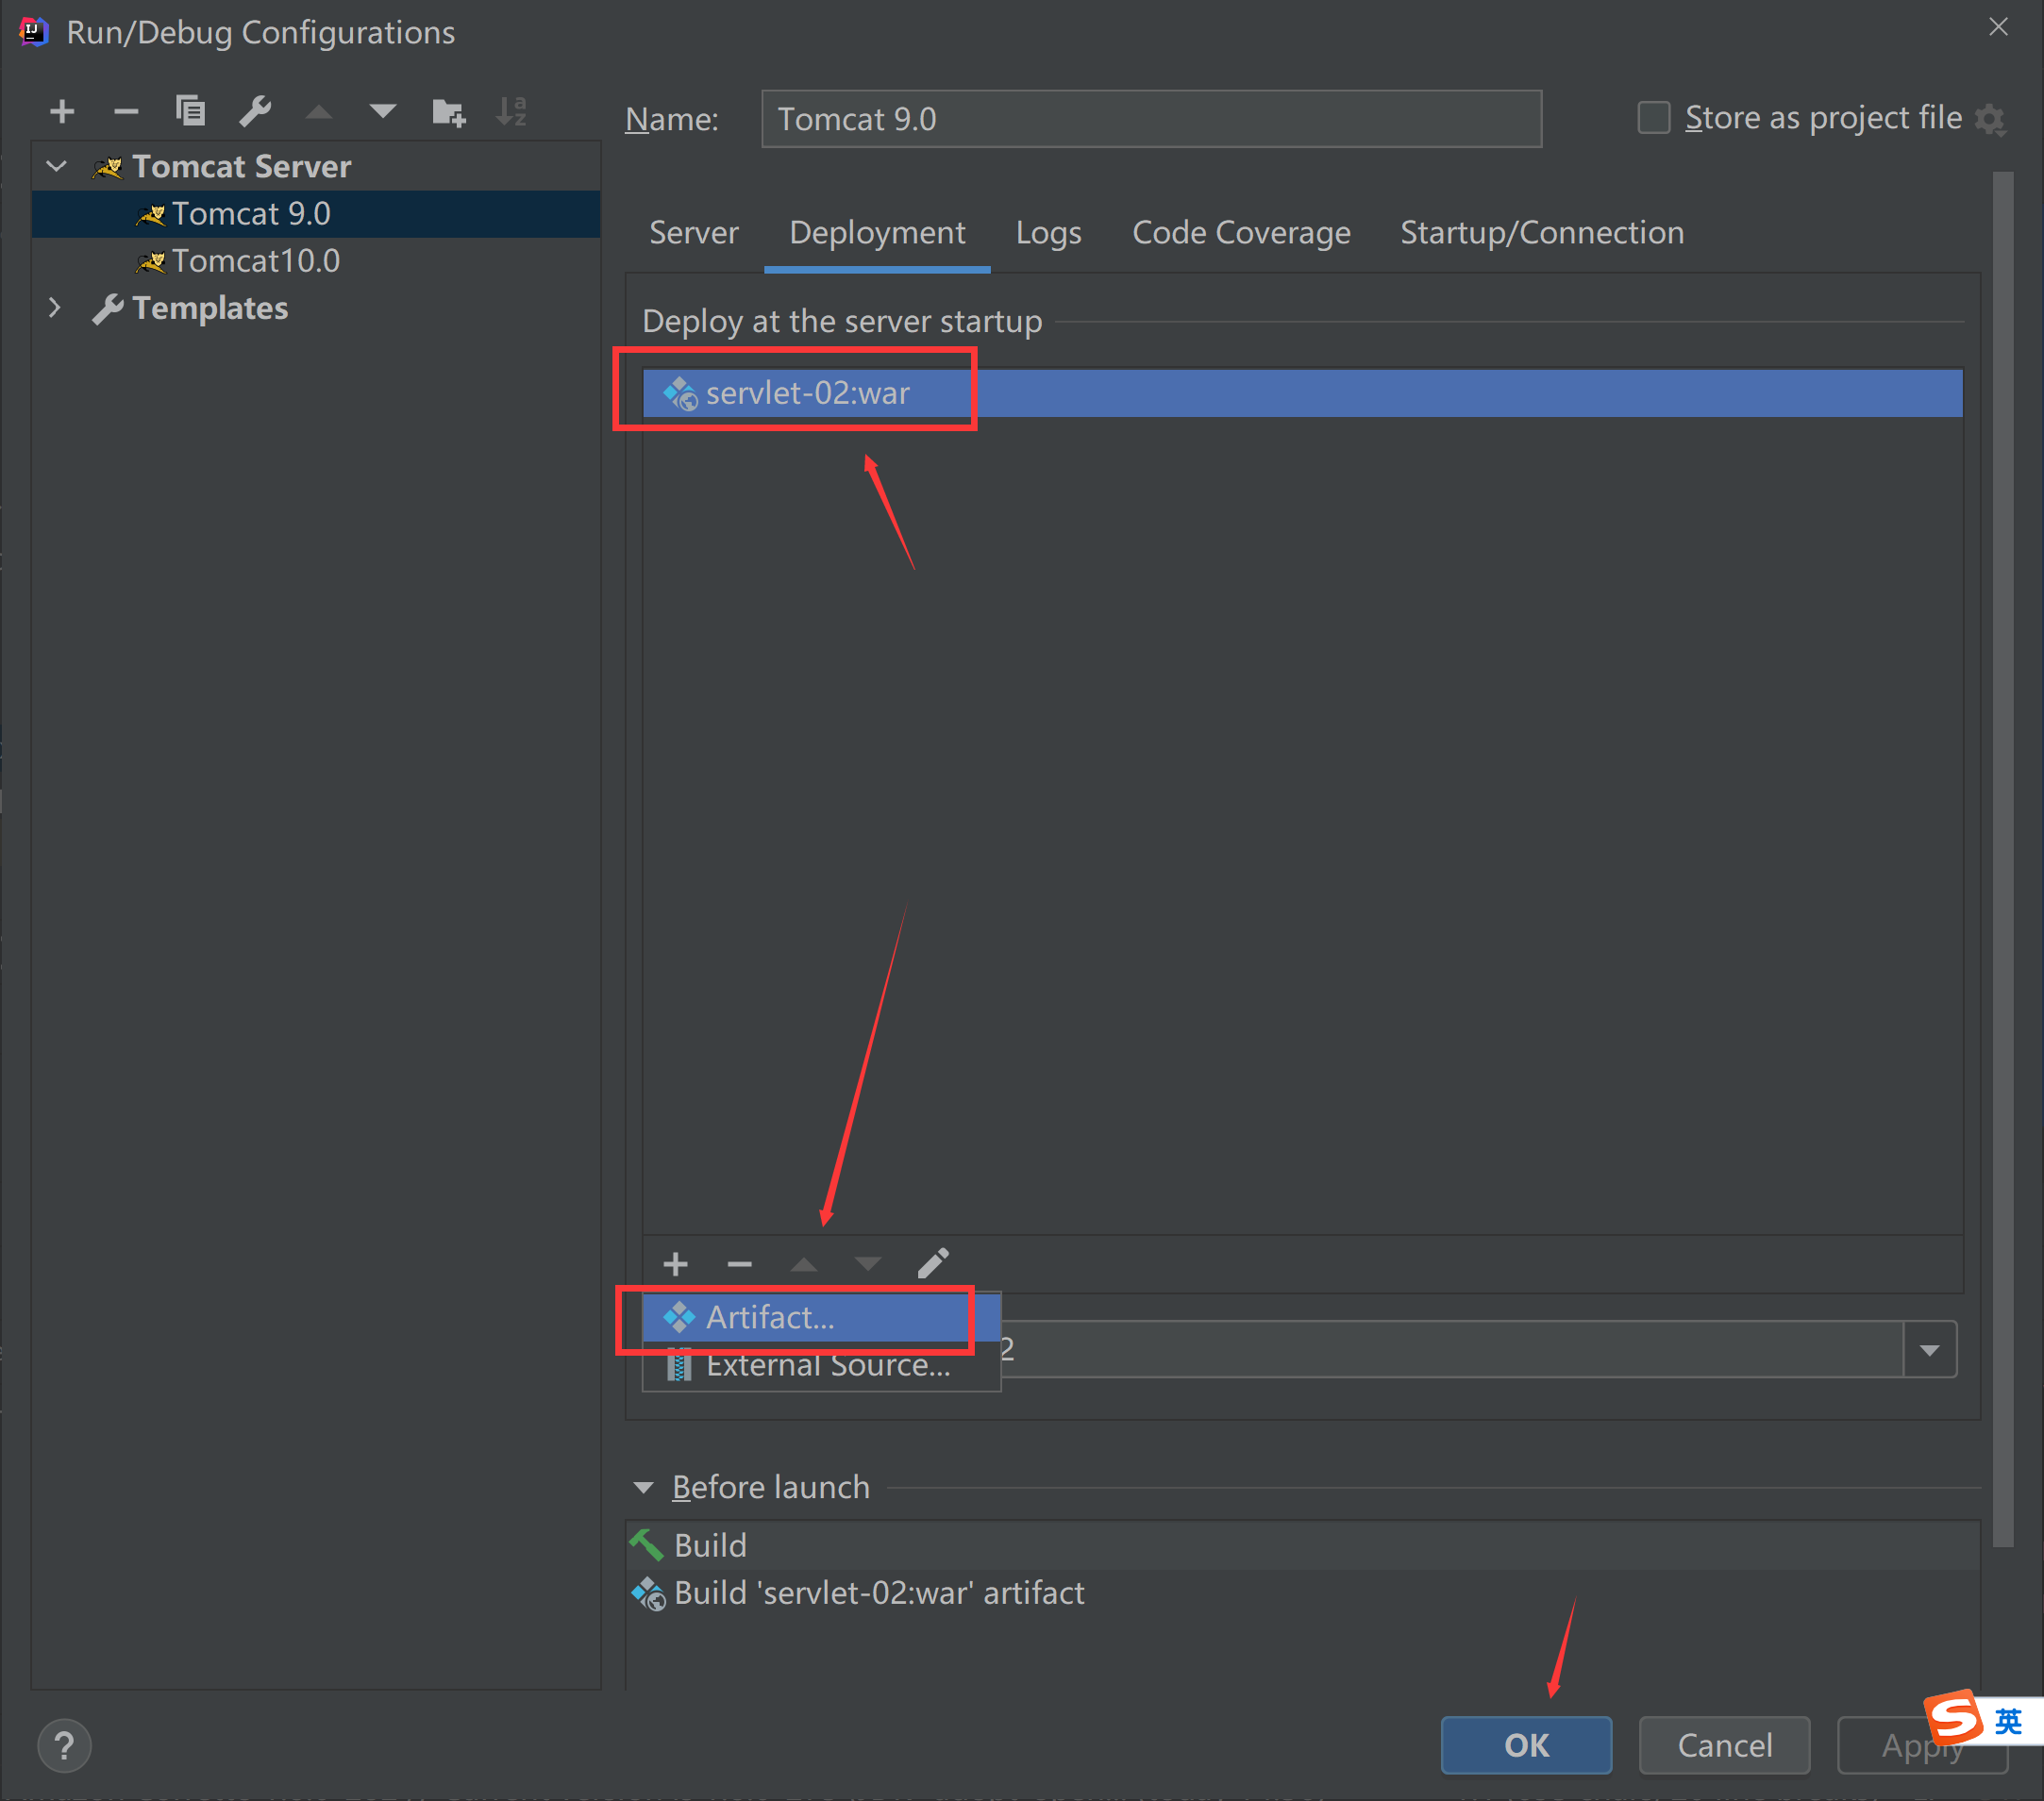Image resolution: width=2044 pixels, height=1801 pixels.
Task: Collapse the Tomcat Server tree node
Action: 57,166
